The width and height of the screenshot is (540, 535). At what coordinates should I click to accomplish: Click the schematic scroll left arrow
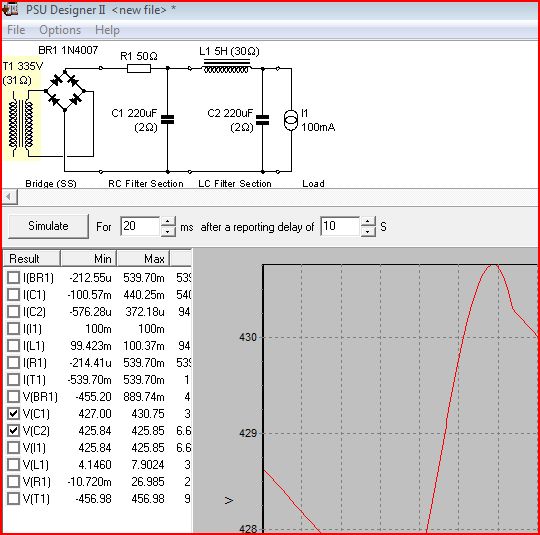point(9,197)
